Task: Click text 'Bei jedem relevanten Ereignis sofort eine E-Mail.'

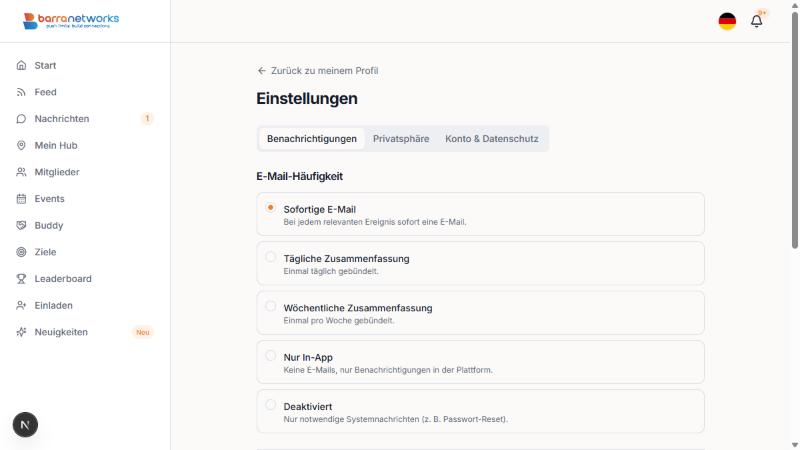Action: coord(375,222)
